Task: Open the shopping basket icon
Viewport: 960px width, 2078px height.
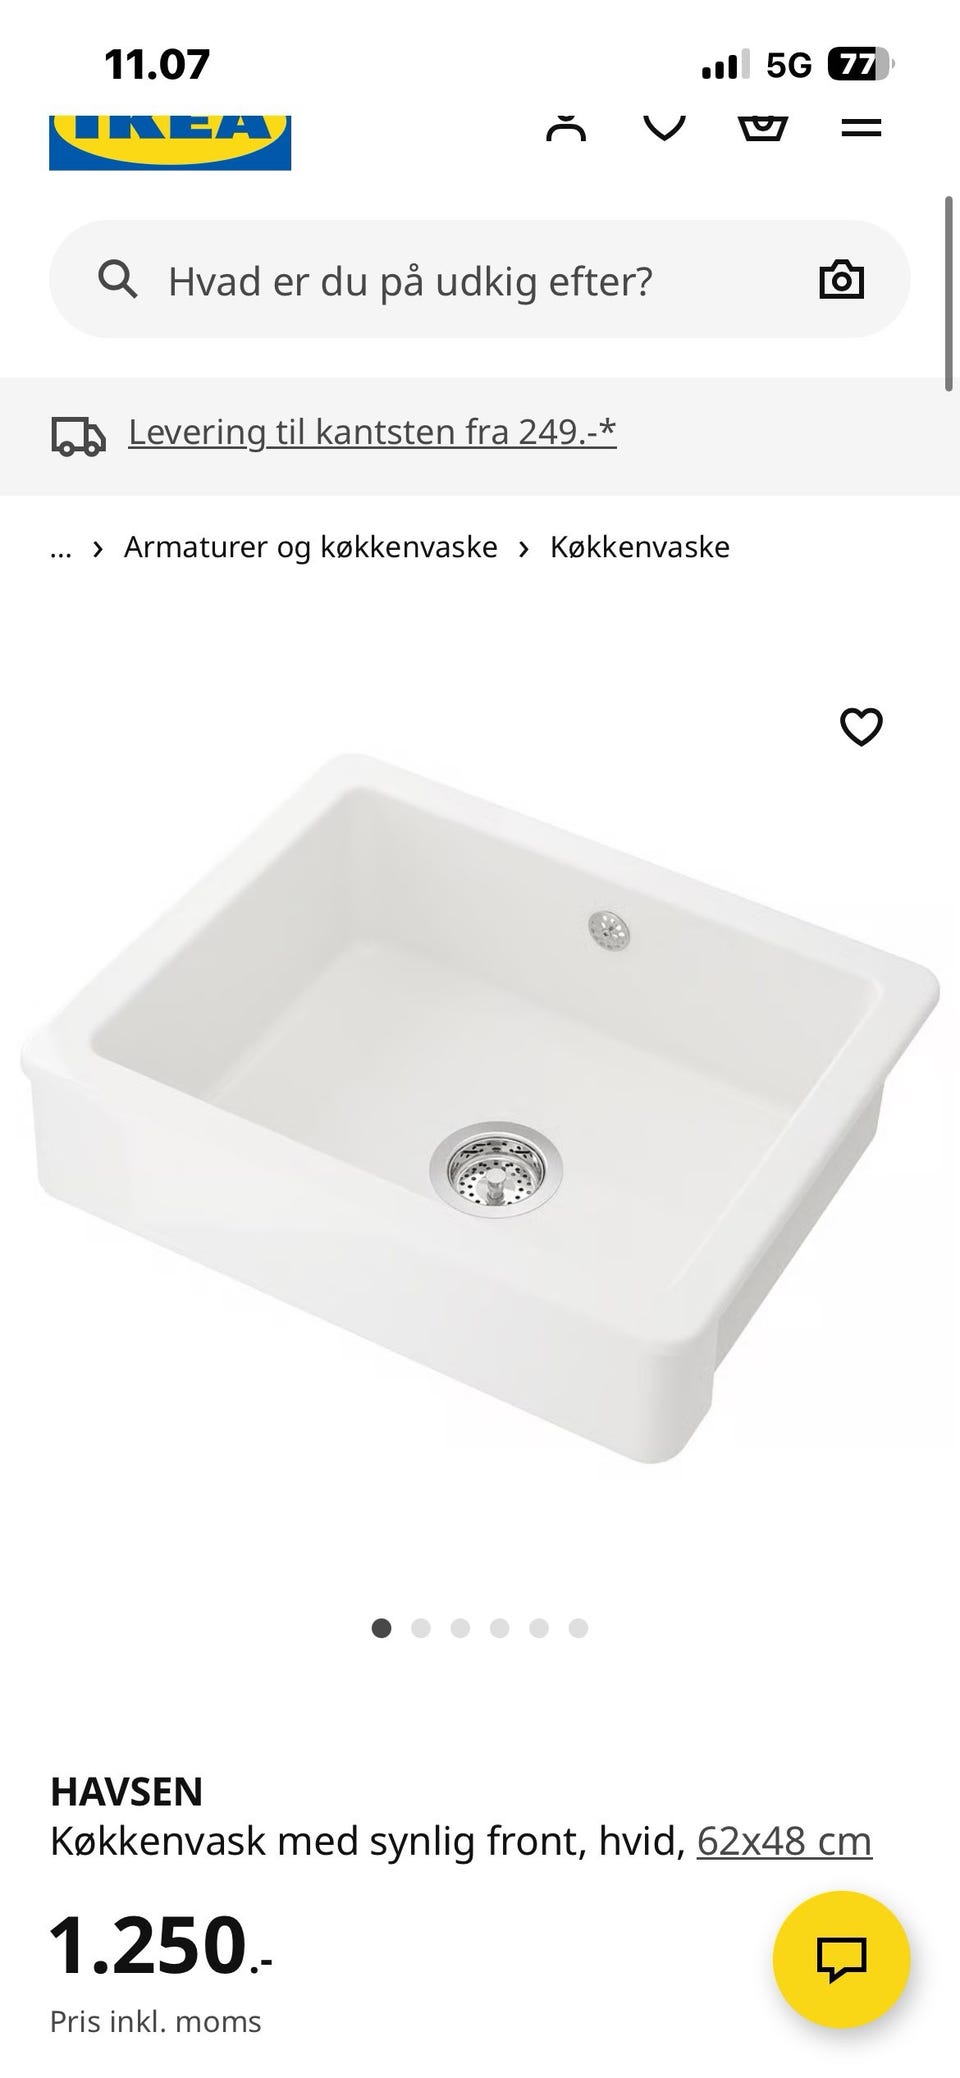Action: point(762,128)
